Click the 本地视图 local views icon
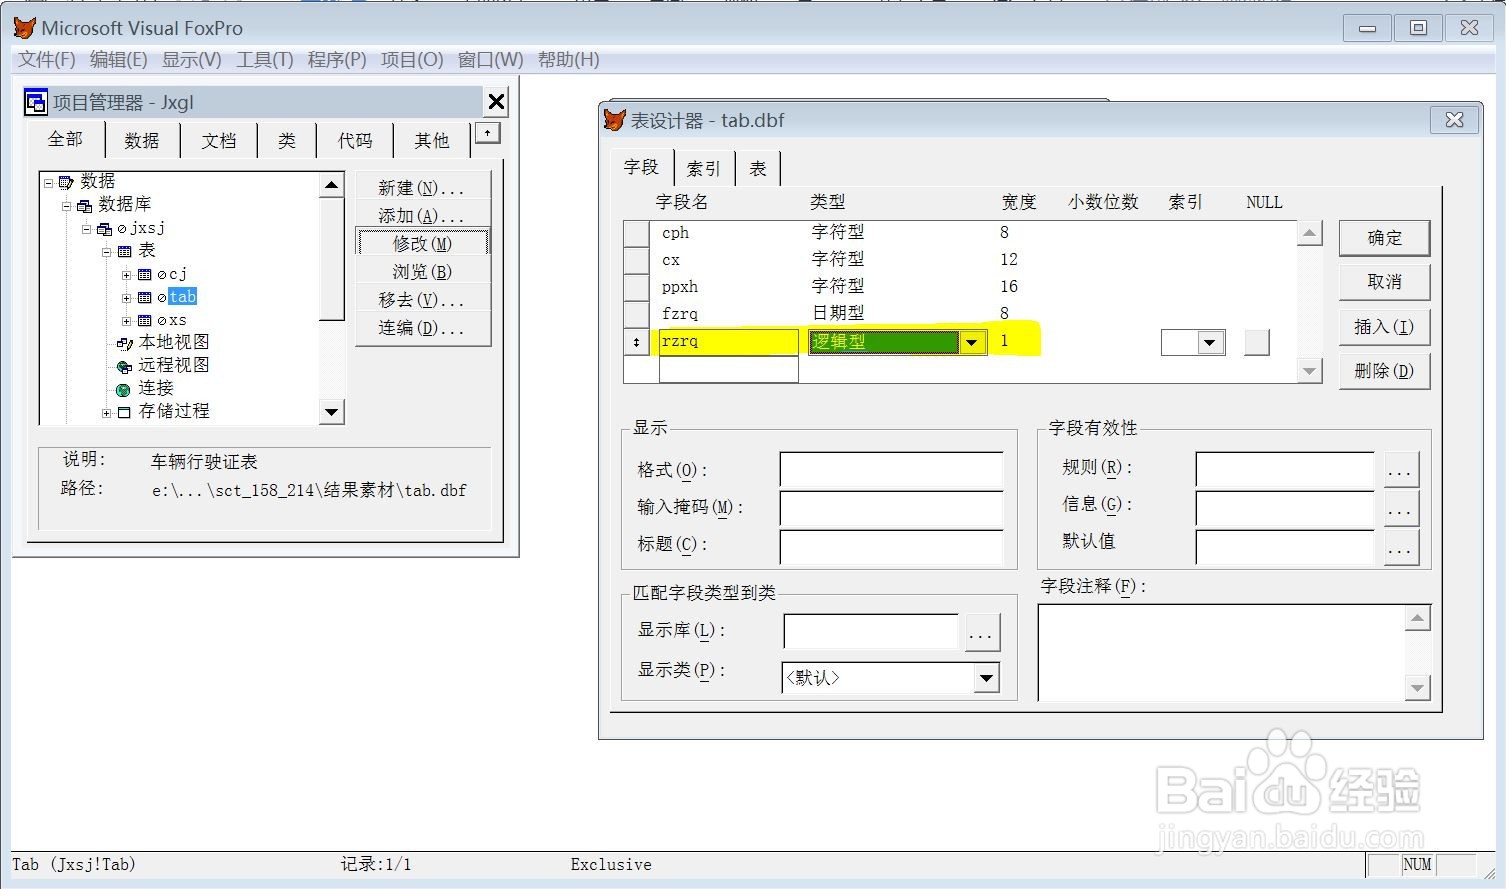Viewport: 1506px width, 889px height. point(124,344)
